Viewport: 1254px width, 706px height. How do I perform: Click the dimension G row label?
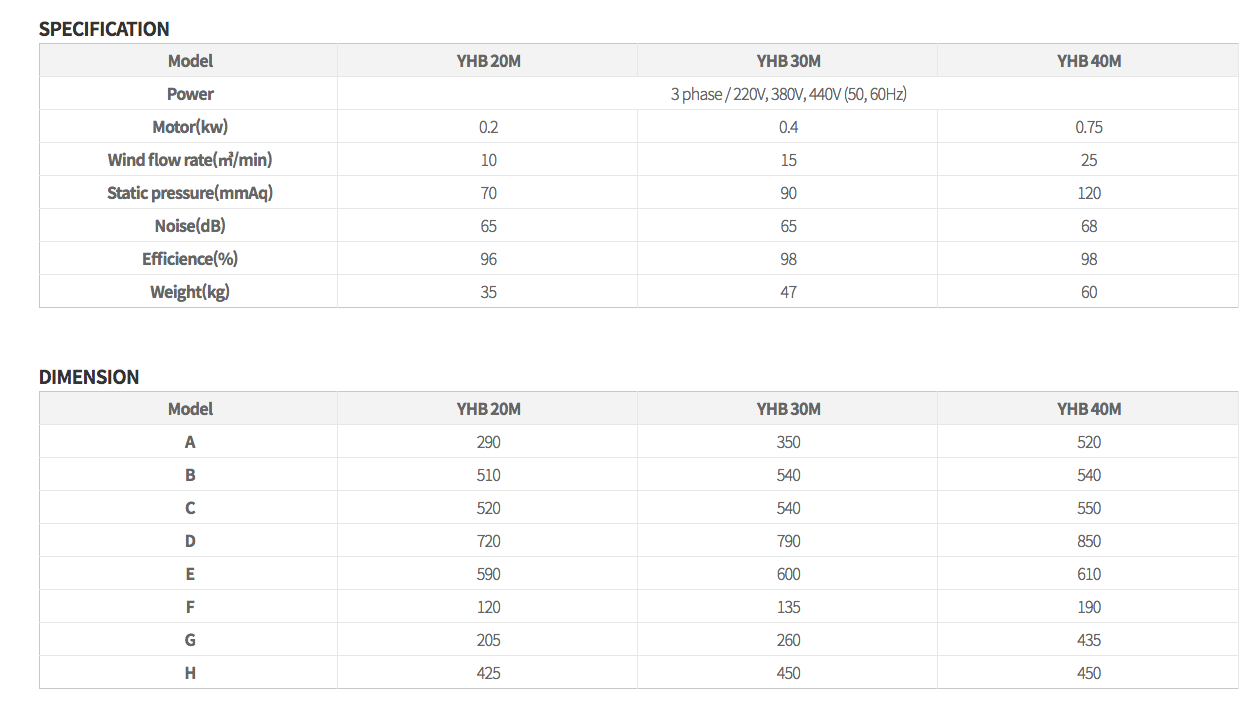pyautogui.click(x=190, y=640)
